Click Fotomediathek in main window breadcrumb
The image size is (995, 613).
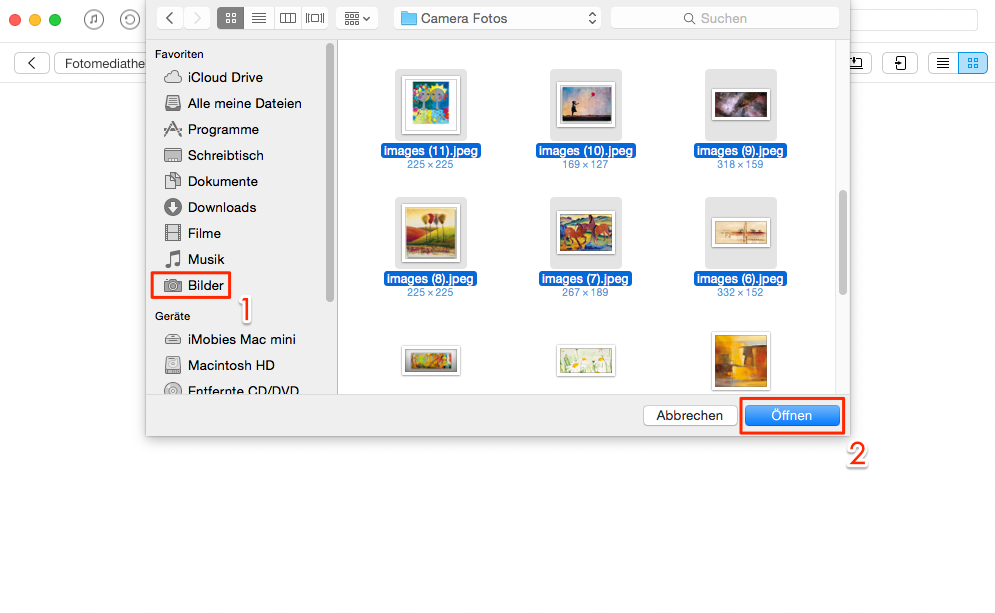(102, 63)
